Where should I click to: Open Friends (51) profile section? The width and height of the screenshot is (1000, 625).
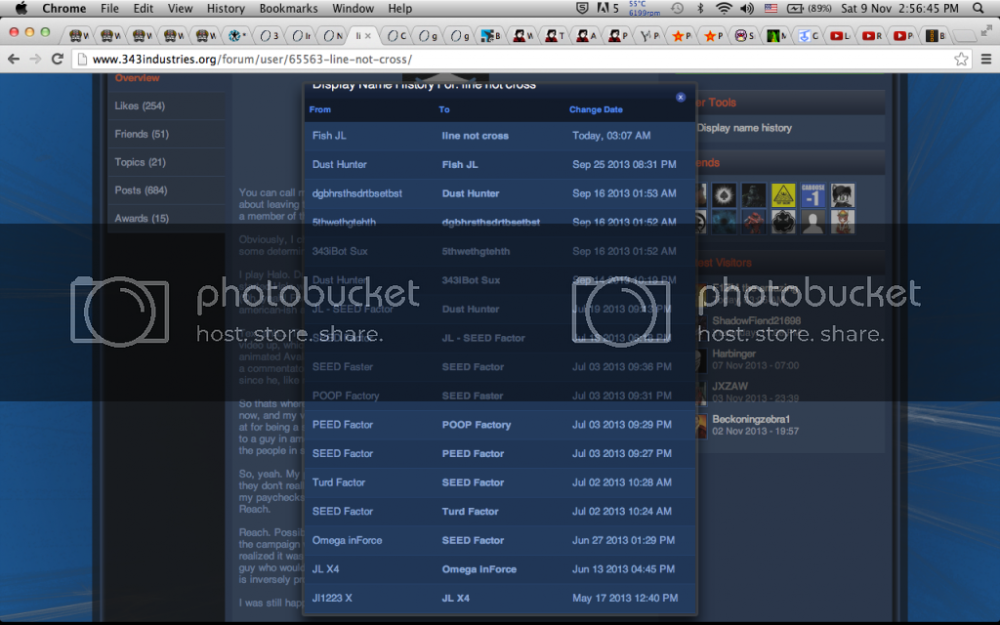click(142, 134)
